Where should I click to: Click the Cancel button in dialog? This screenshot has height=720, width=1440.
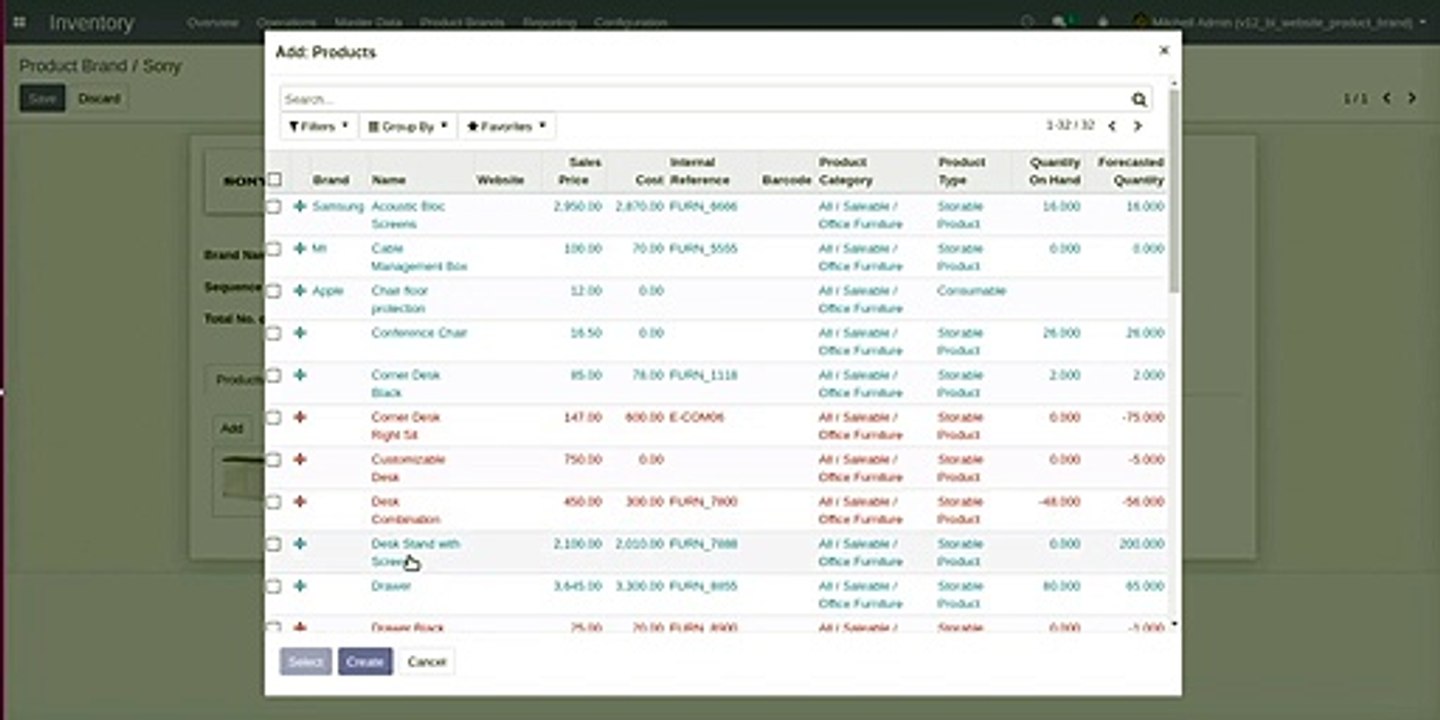tap(426, 661)
